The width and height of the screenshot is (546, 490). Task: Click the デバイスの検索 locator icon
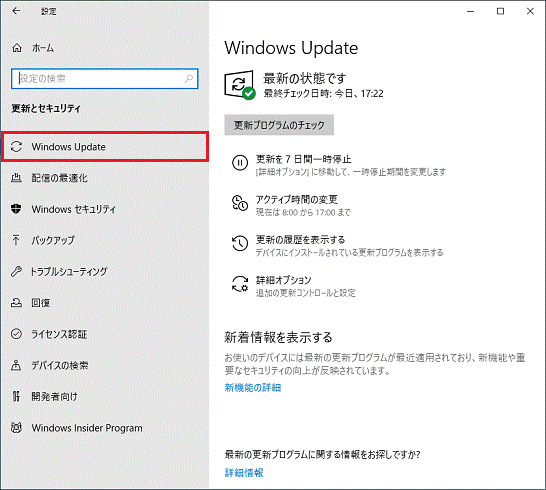(x=16, y=365)
